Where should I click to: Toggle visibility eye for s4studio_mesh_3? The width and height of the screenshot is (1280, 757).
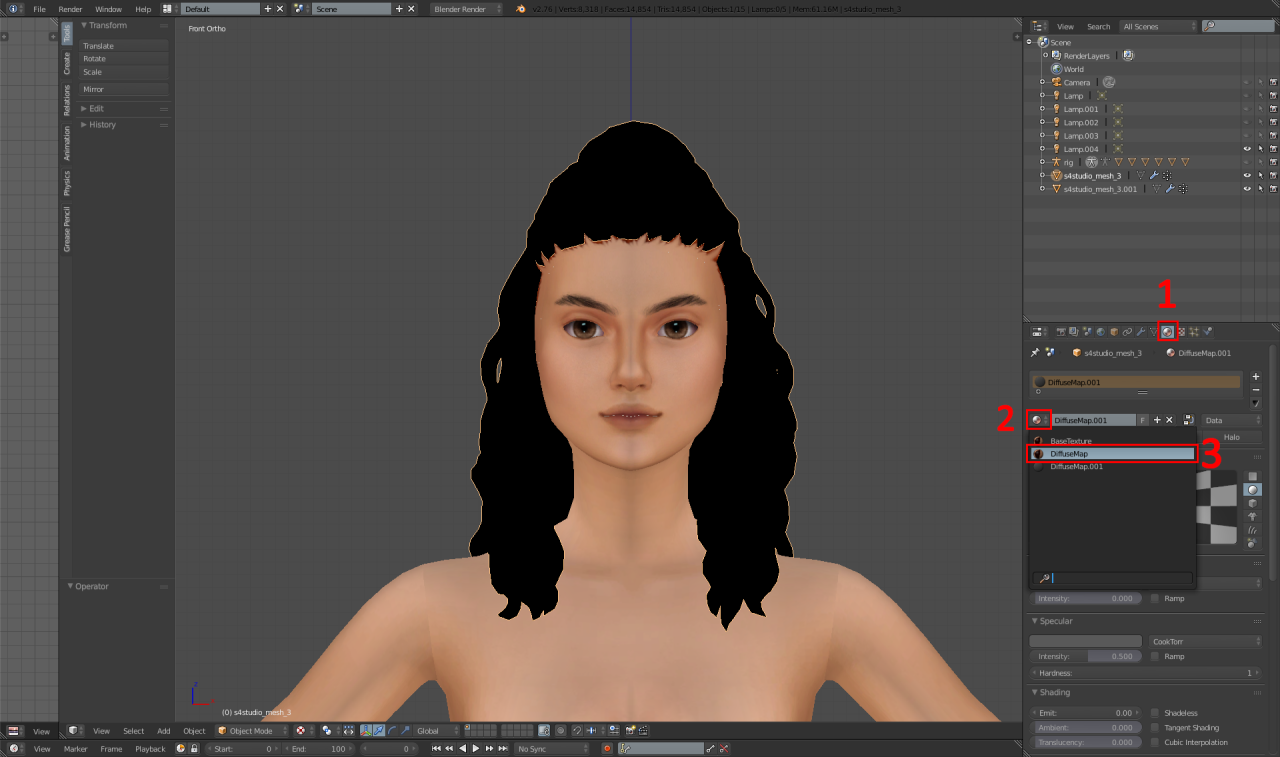1247,175
